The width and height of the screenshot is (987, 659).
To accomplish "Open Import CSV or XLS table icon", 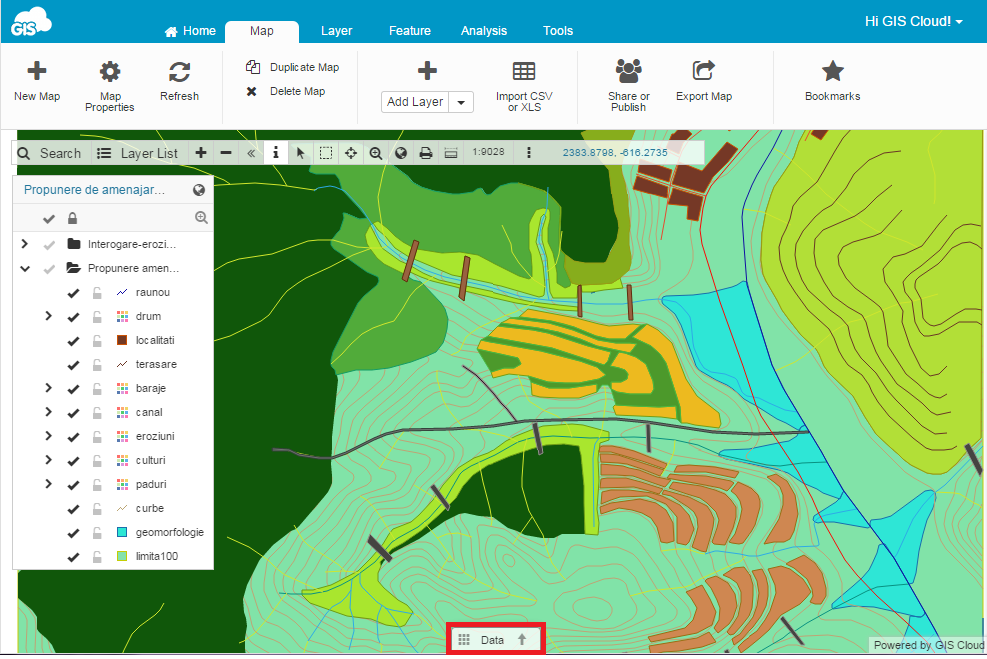I will 524,71.
